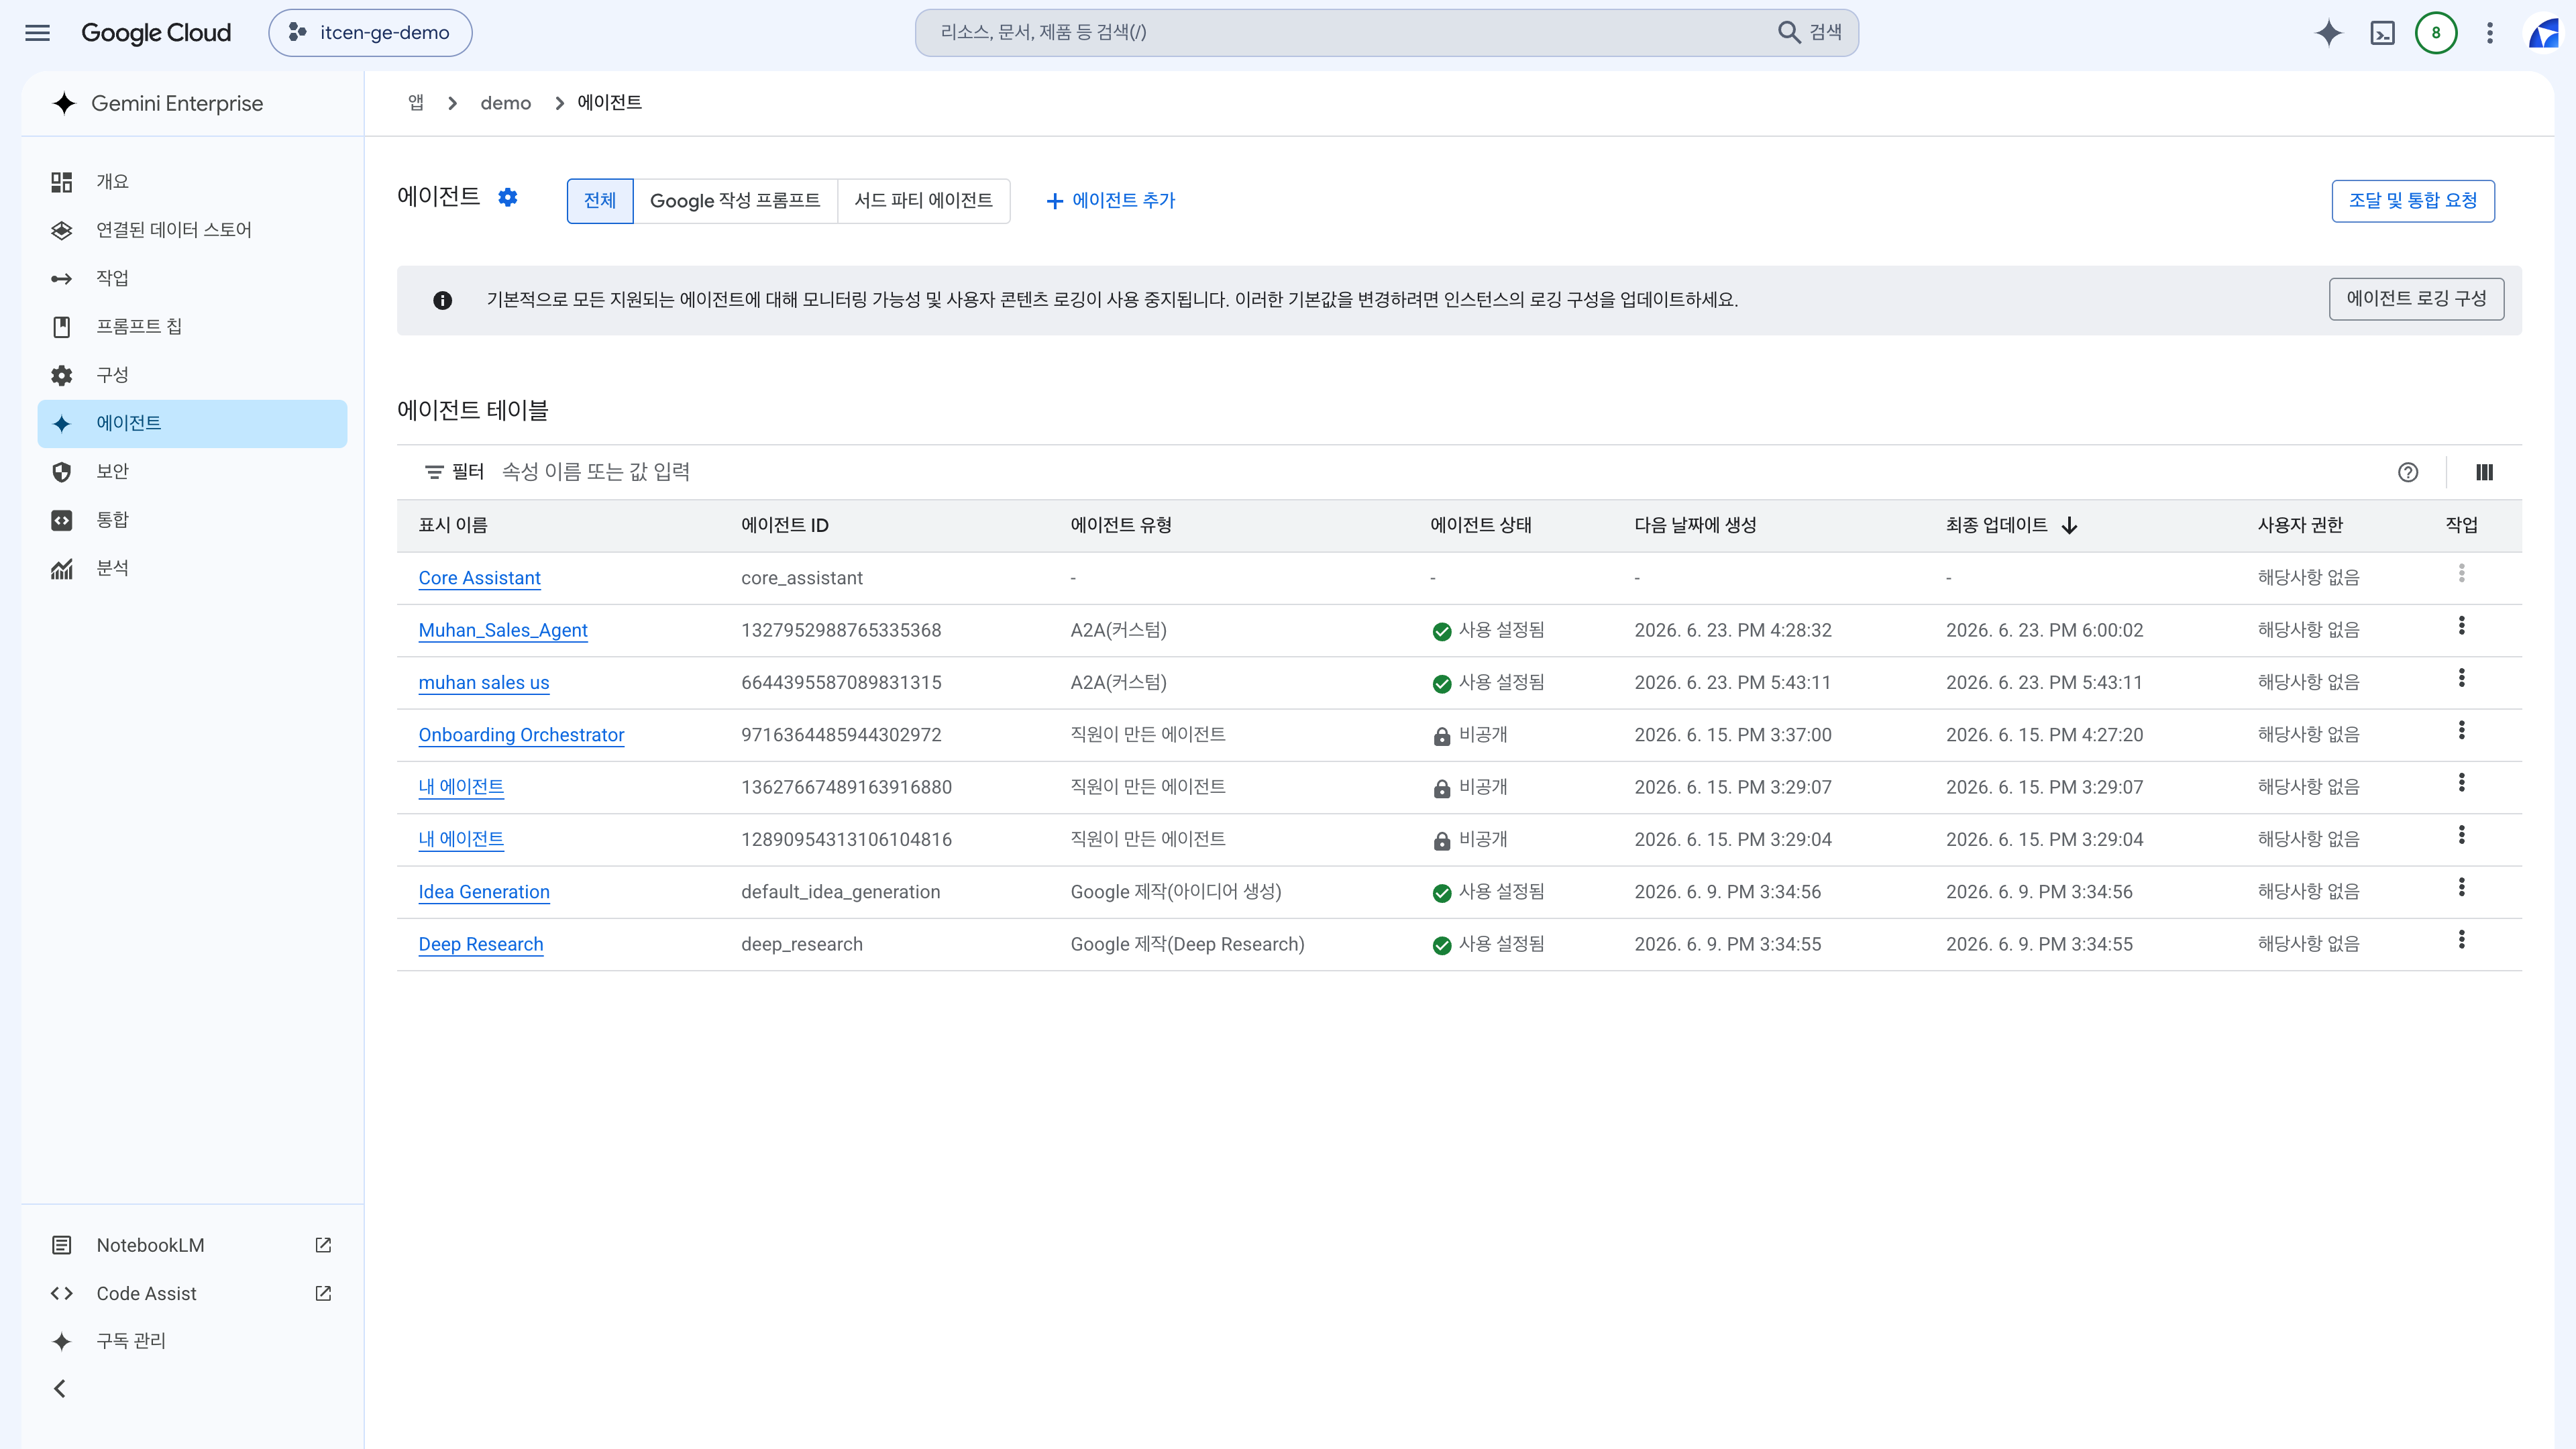
Task: Click the 에이전트 상태 column header
Action: (x=1481, y=525)
